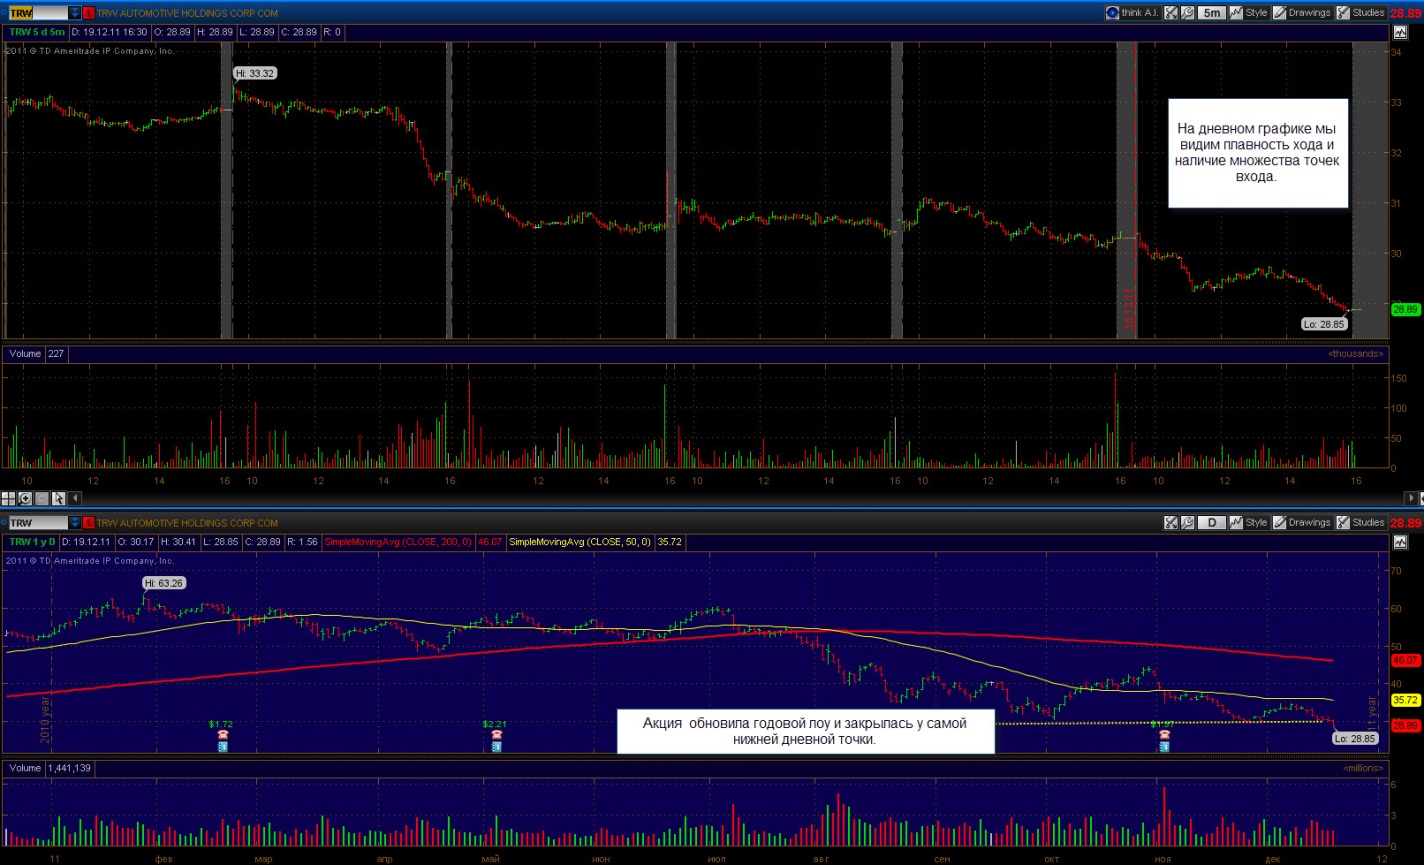This screenshot has height=865, width=1424.
Task: Select SimpleMovingAvg (CLOSE, 50, 0) study label
Action: [x=581, y=541]
